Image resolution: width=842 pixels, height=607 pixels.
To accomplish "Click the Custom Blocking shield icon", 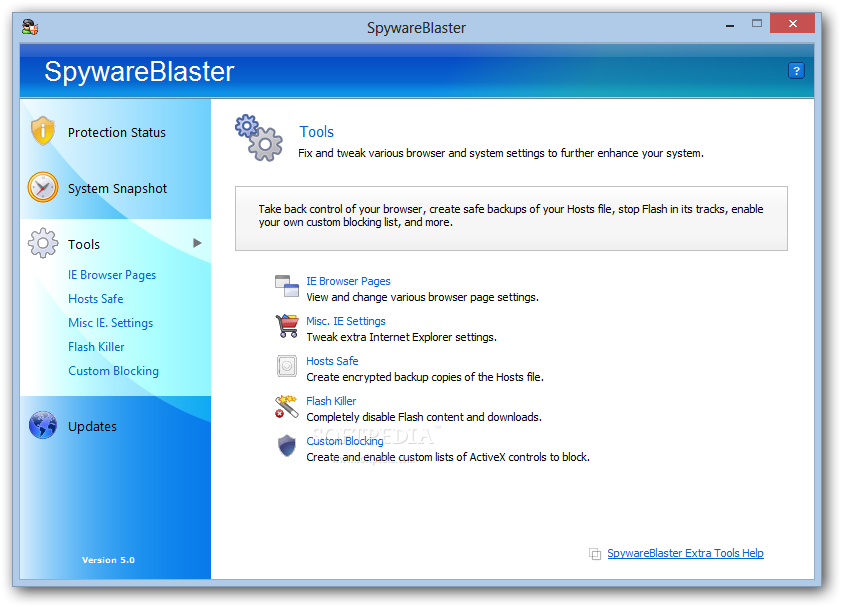I will point(287,446).
